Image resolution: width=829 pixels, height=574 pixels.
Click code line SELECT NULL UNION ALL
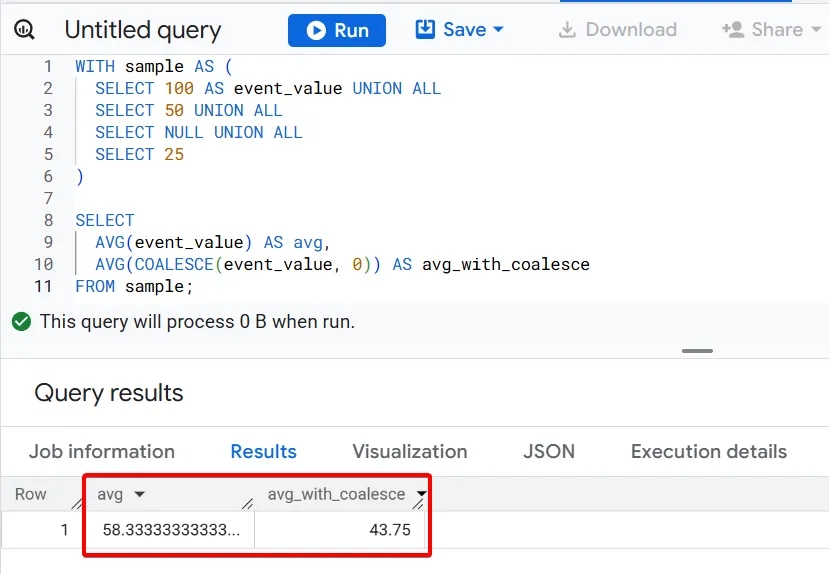tap(199, 132)
